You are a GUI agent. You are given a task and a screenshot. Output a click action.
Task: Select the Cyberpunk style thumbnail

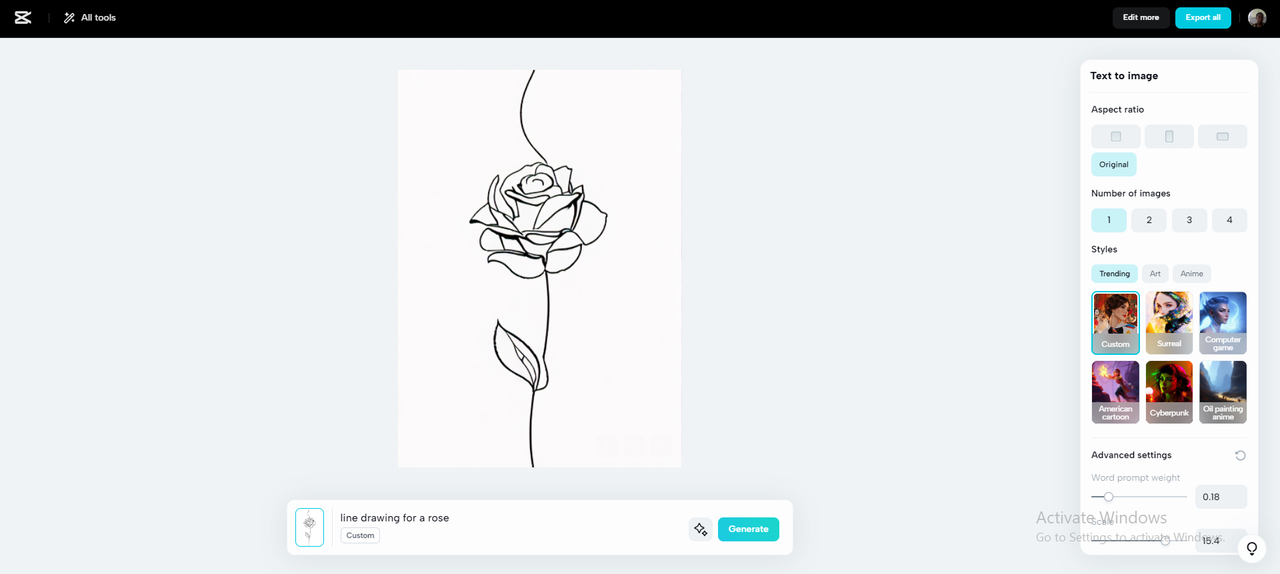[x=1169, y=392]
